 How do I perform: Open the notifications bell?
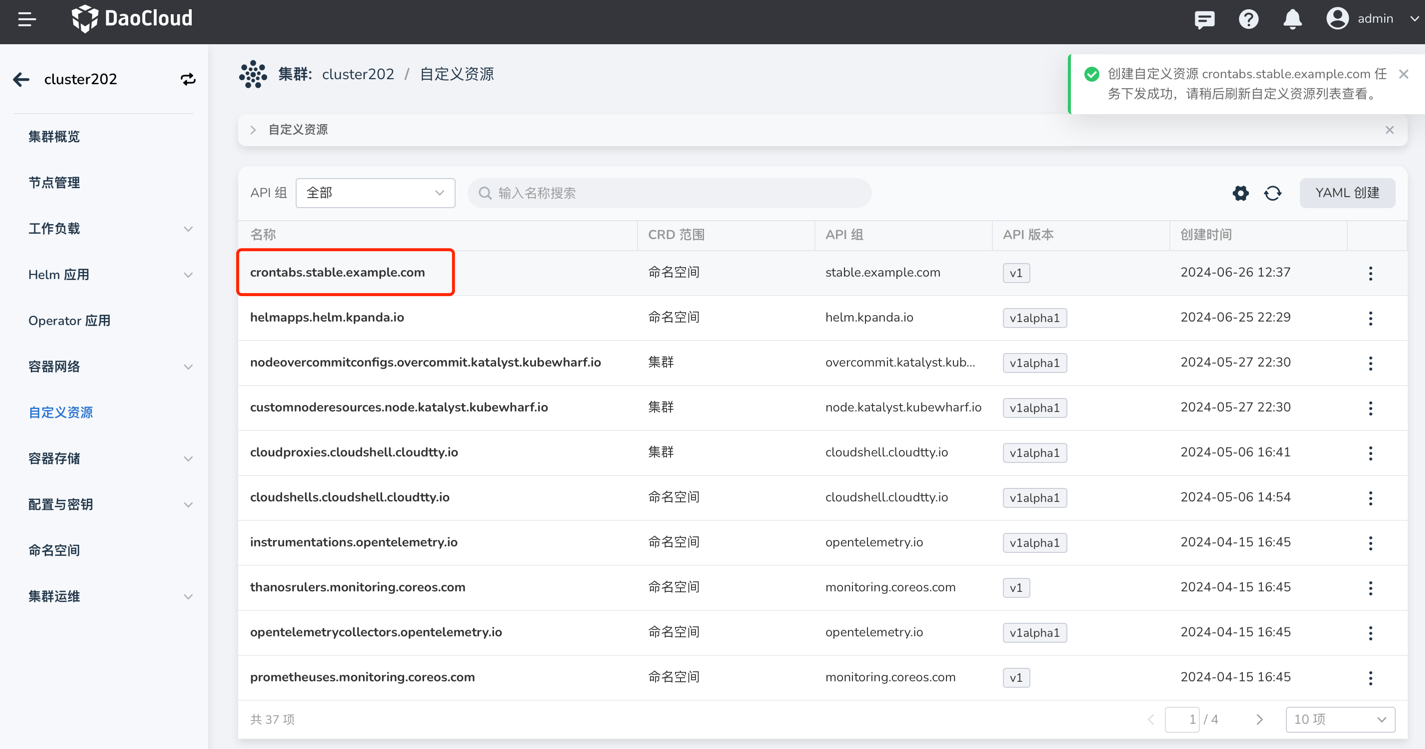(x=1292, y=19)
